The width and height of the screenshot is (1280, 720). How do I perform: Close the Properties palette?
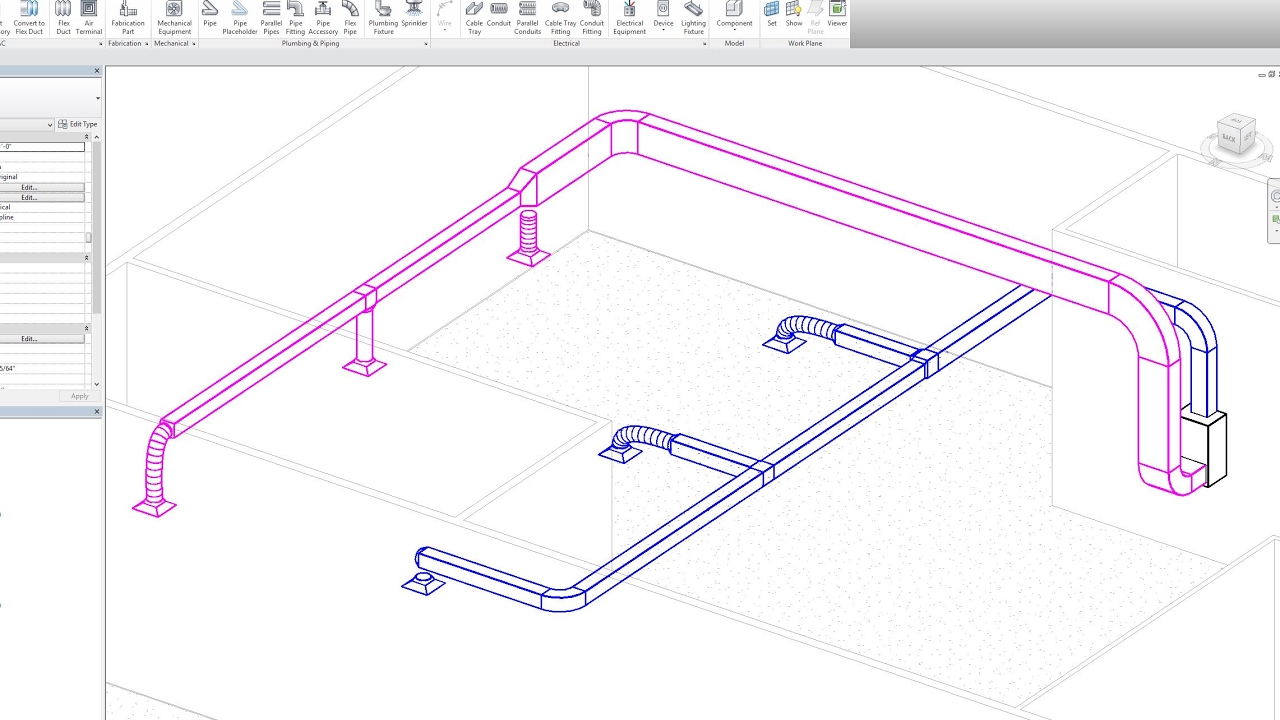(x=97, y=71)
